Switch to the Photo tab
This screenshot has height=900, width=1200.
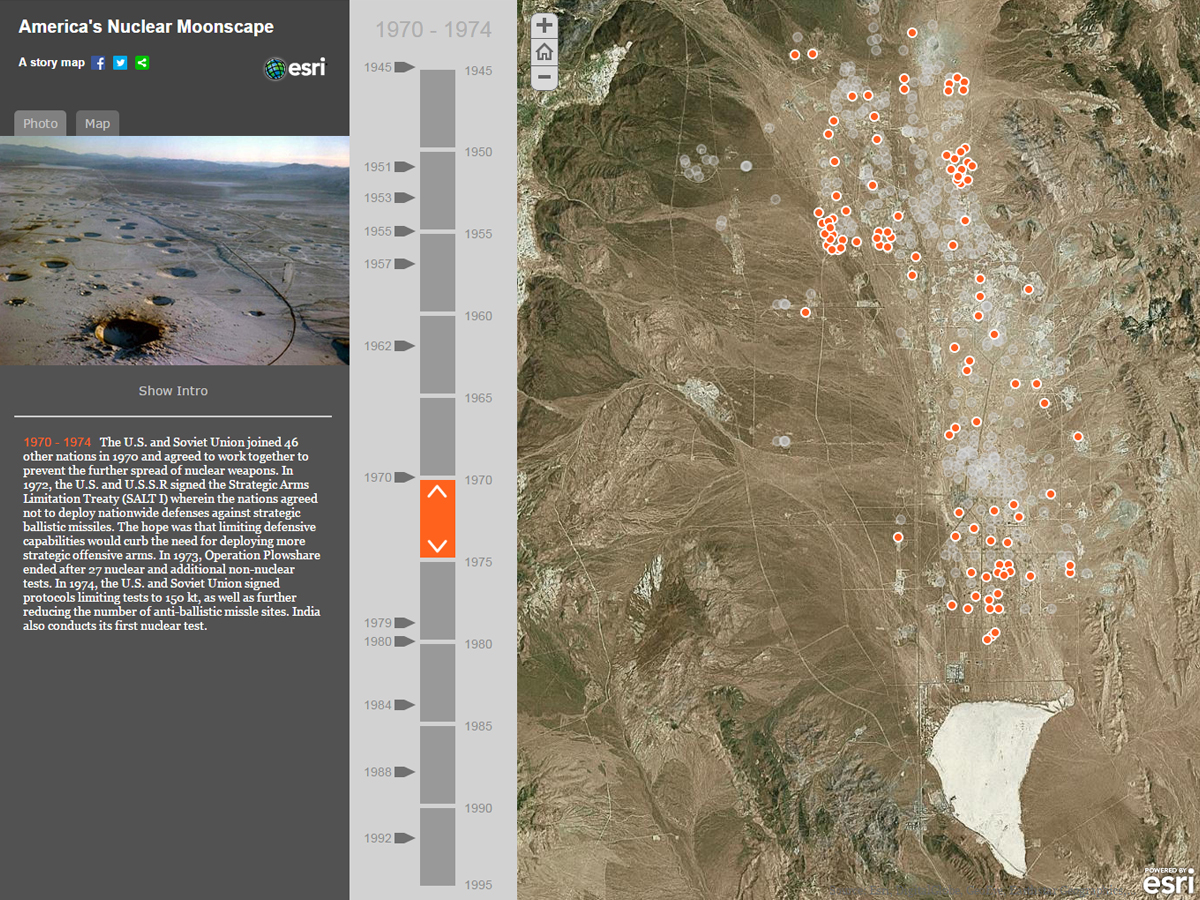40,123
